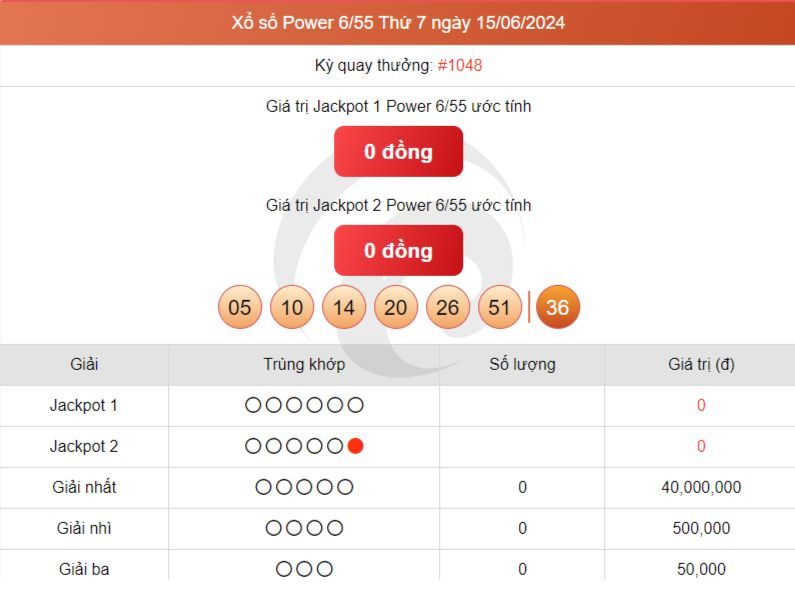Select the Jackpot 1 row label
The width and height of the screenshot is (795, 591).
tap(84, 405)
